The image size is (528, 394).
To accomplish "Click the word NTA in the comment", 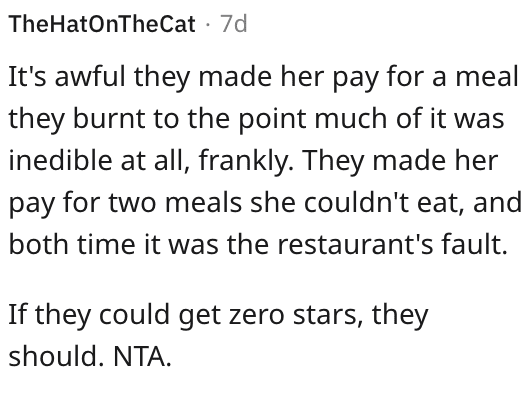I will point(142,356).
